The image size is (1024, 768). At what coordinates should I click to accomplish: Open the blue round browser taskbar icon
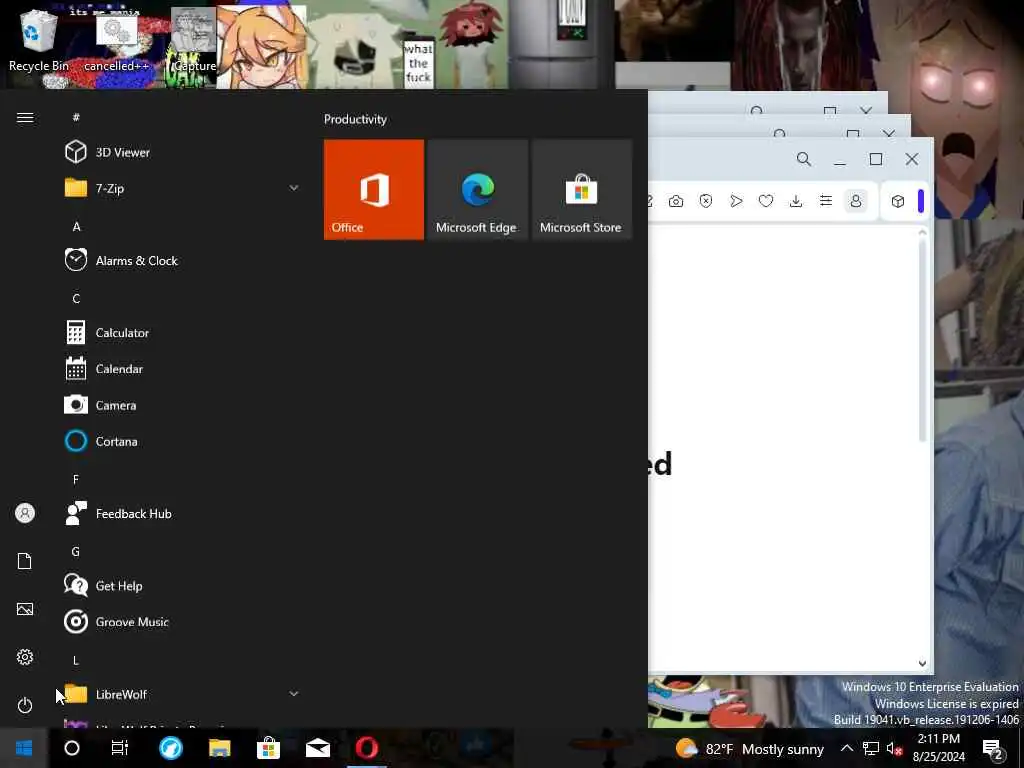[x=171, y=748]
